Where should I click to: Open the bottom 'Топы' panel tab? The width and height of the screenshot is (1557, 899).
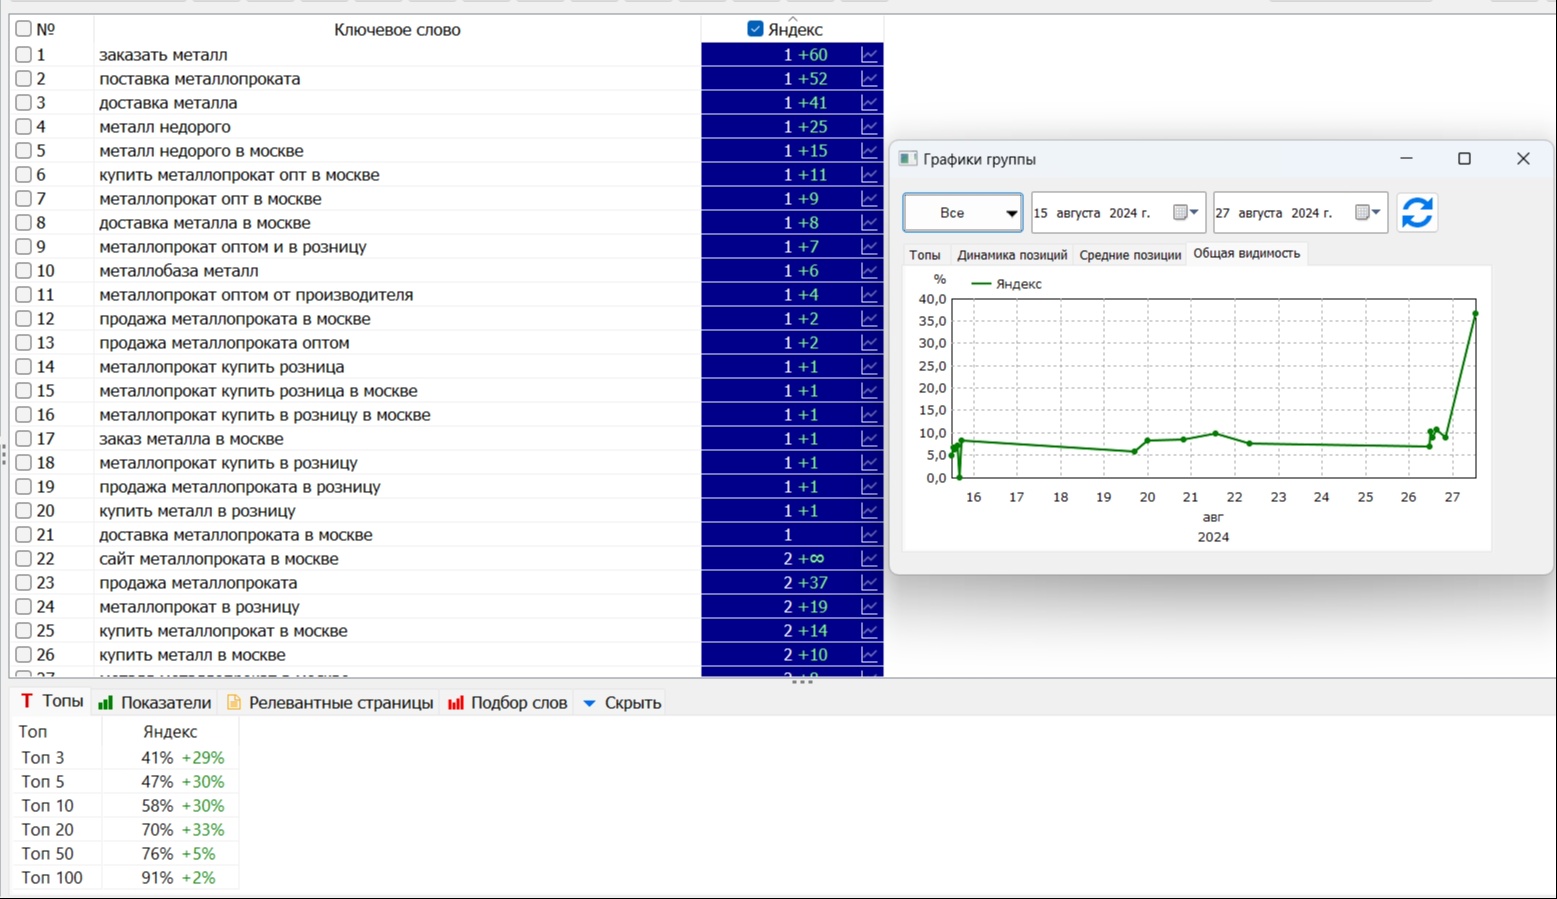click(x=52, y=701)
